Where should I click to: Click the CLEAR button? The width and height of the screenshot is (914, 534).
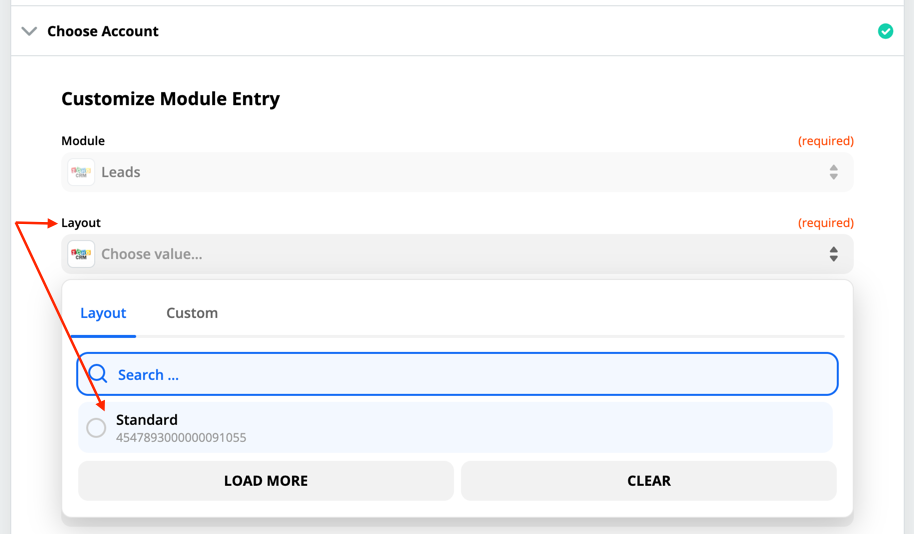pyautogui.click(x=649, y=480)
